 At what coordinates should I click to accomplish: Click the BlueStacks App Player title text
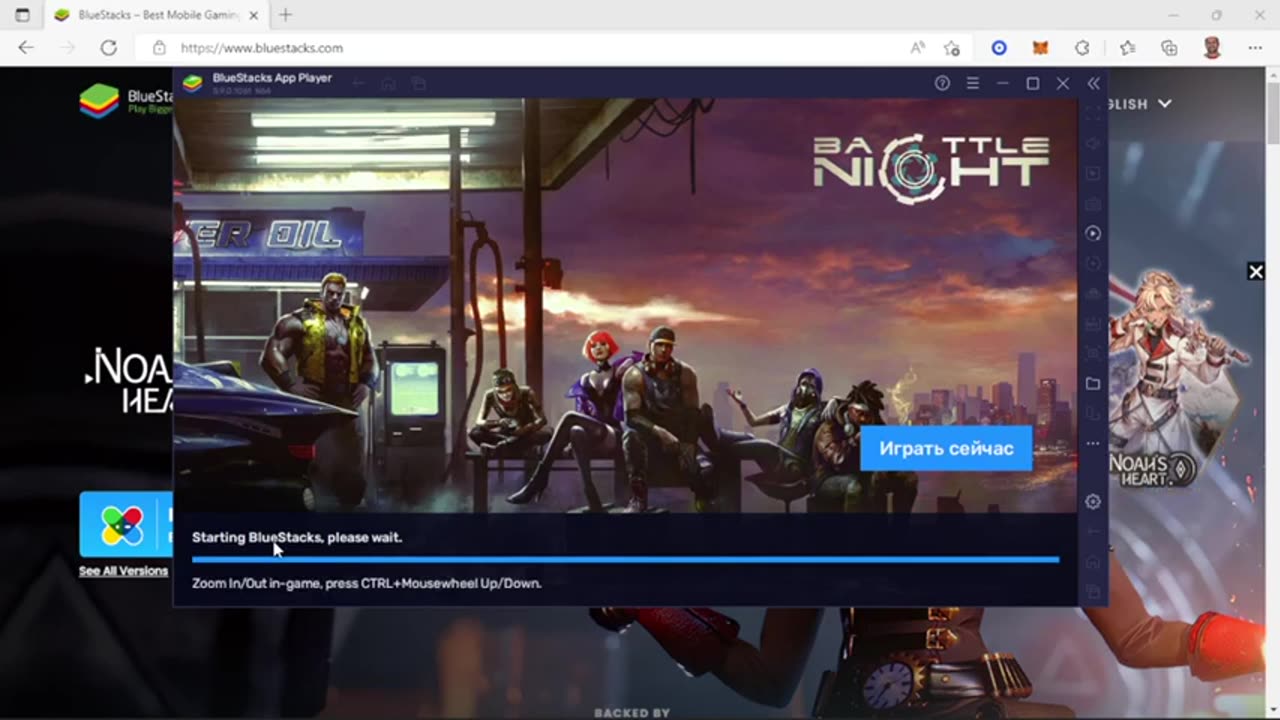(272, 78)
